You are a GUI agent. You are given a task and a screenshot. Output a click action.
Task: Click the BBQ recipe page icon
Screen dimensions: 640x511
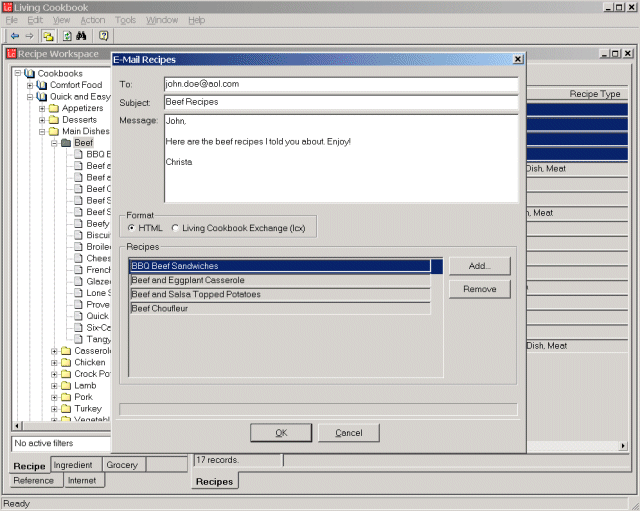tap(79, 154)
